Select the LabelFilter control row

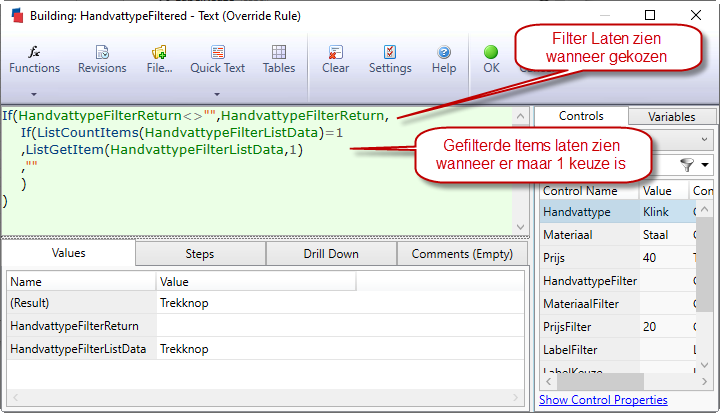pyautogui.click(x=618, y=350)
